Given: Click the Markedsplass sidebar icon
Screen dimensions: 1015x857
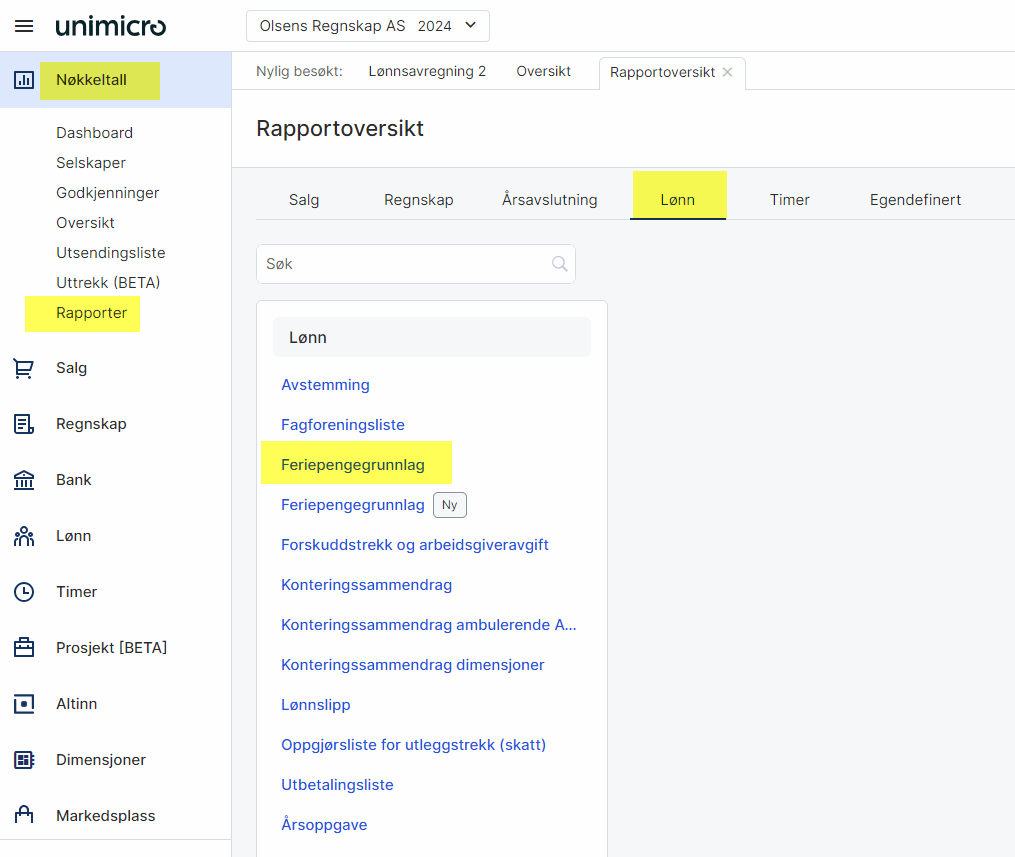Looking at the screenshot, I should coord(24,816).
